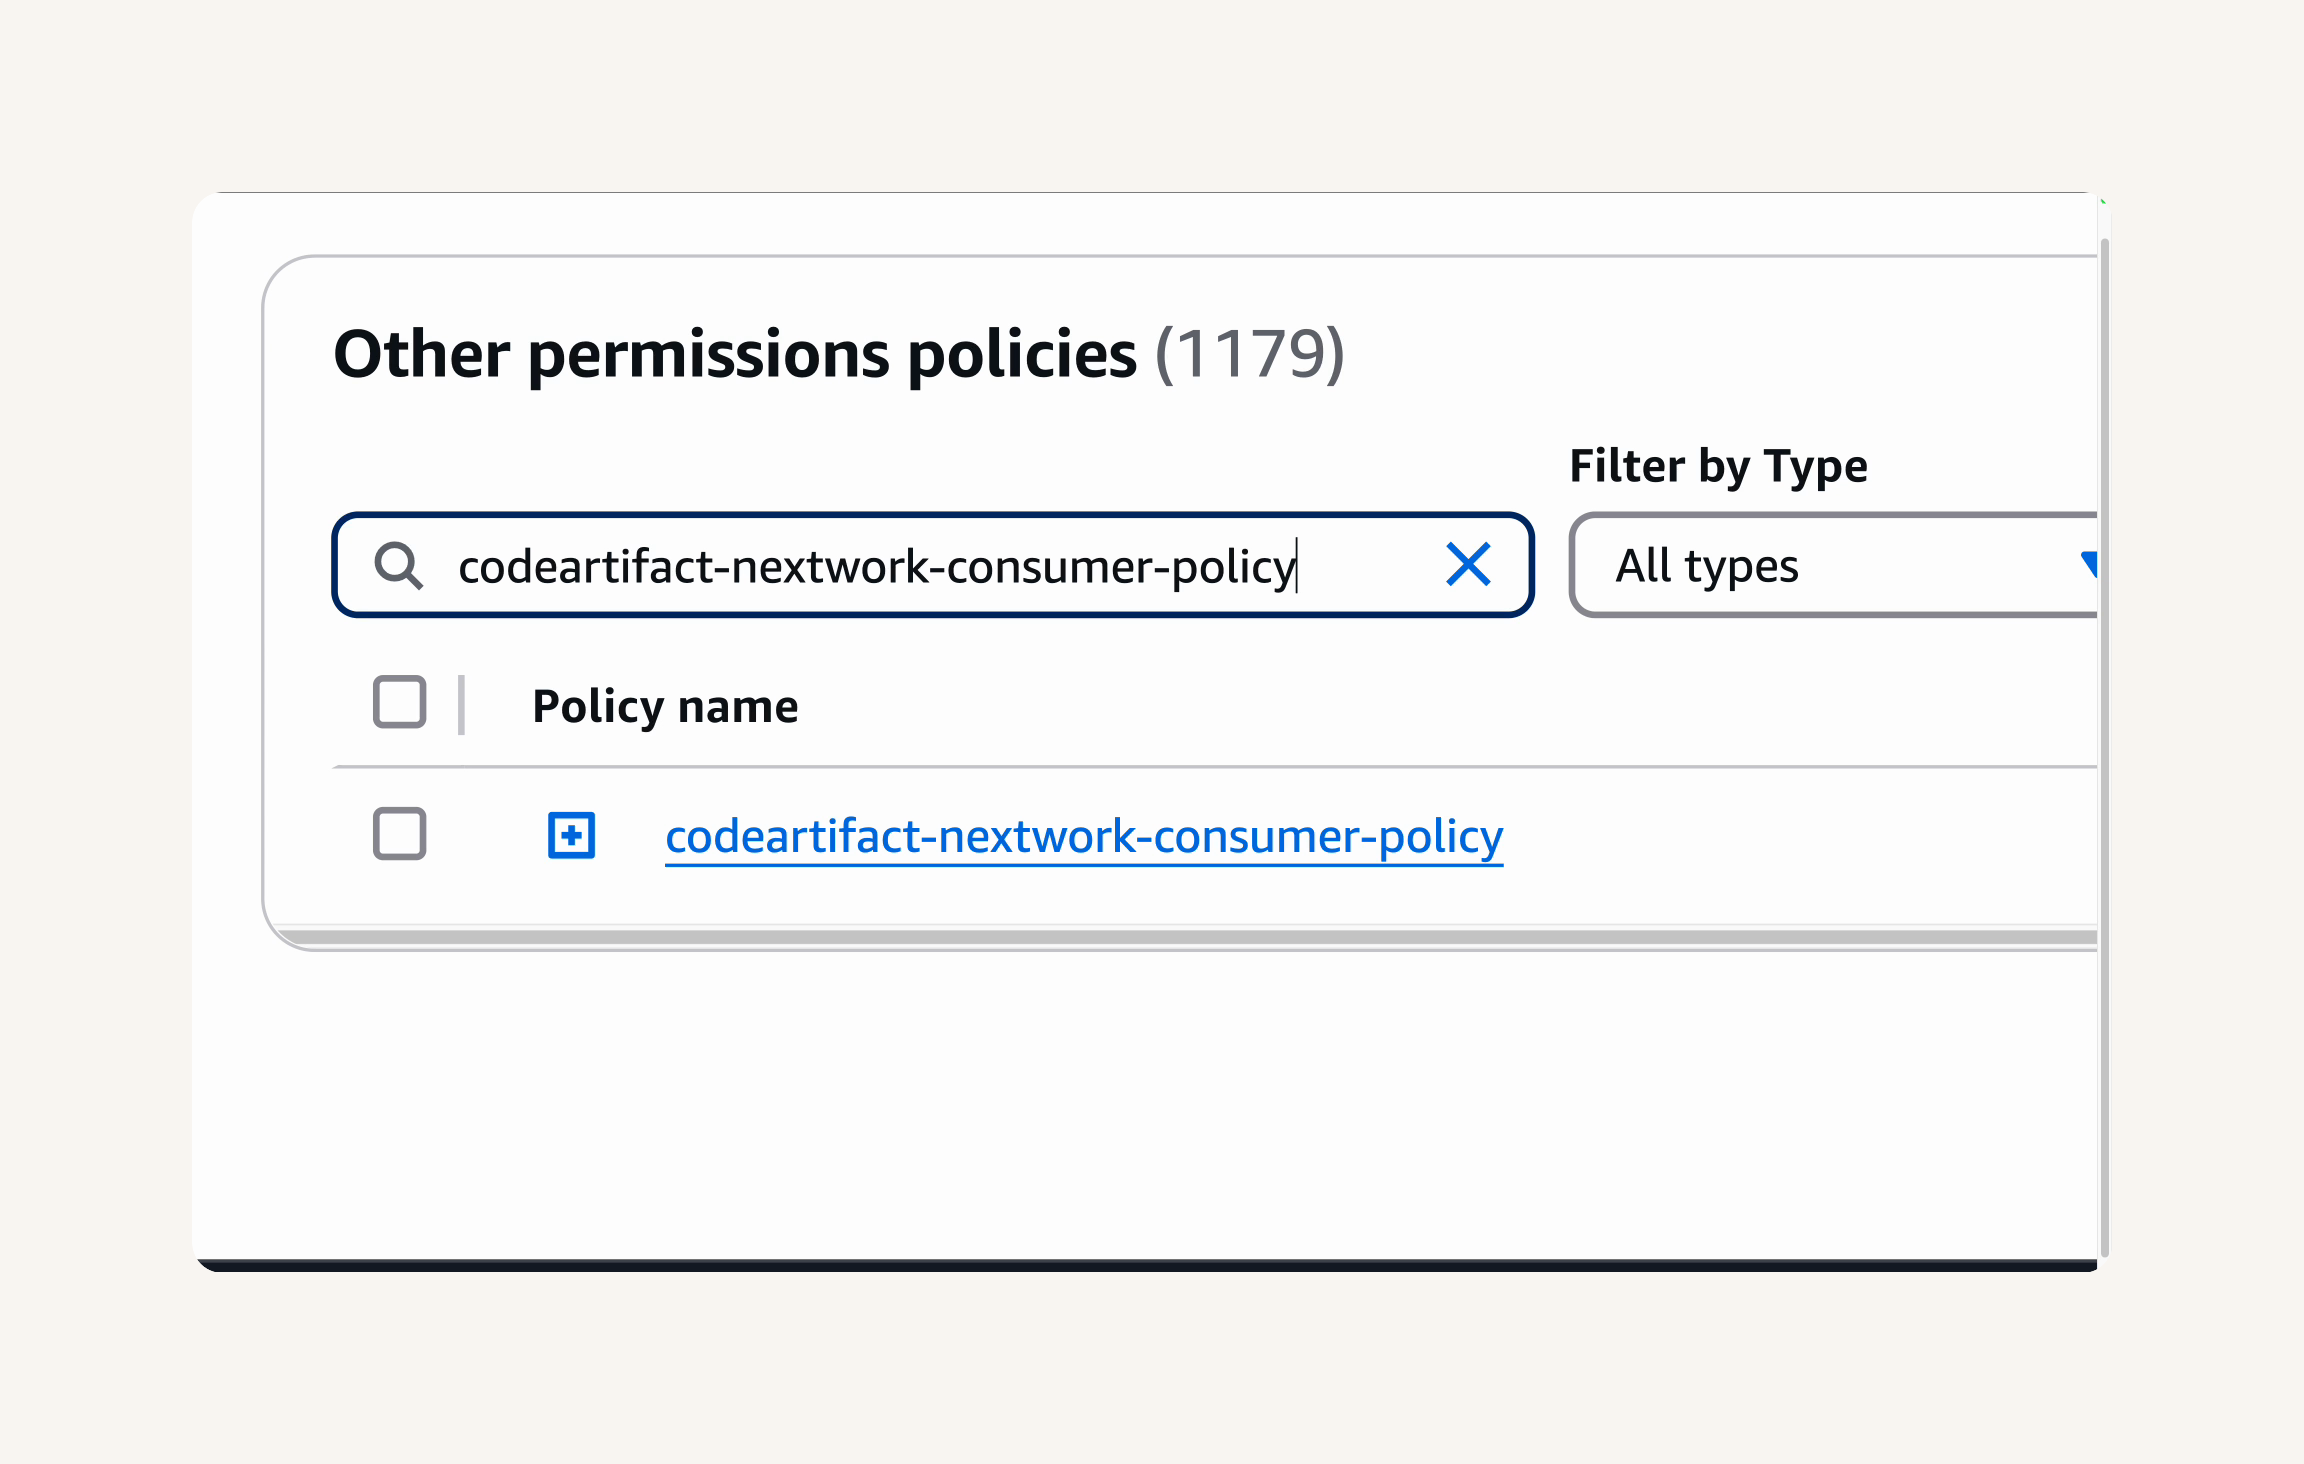Click the horizontal scrollbar under the policy table
This screenshot has width=2304, height=1464.
[1186, 937]
